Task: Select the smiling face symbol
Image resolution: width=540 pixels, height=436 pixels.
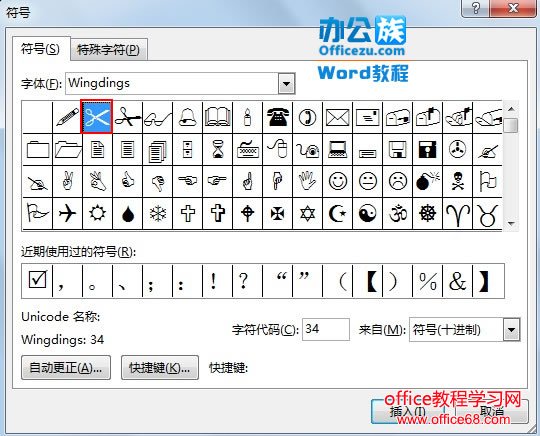Action: [338, 181]
